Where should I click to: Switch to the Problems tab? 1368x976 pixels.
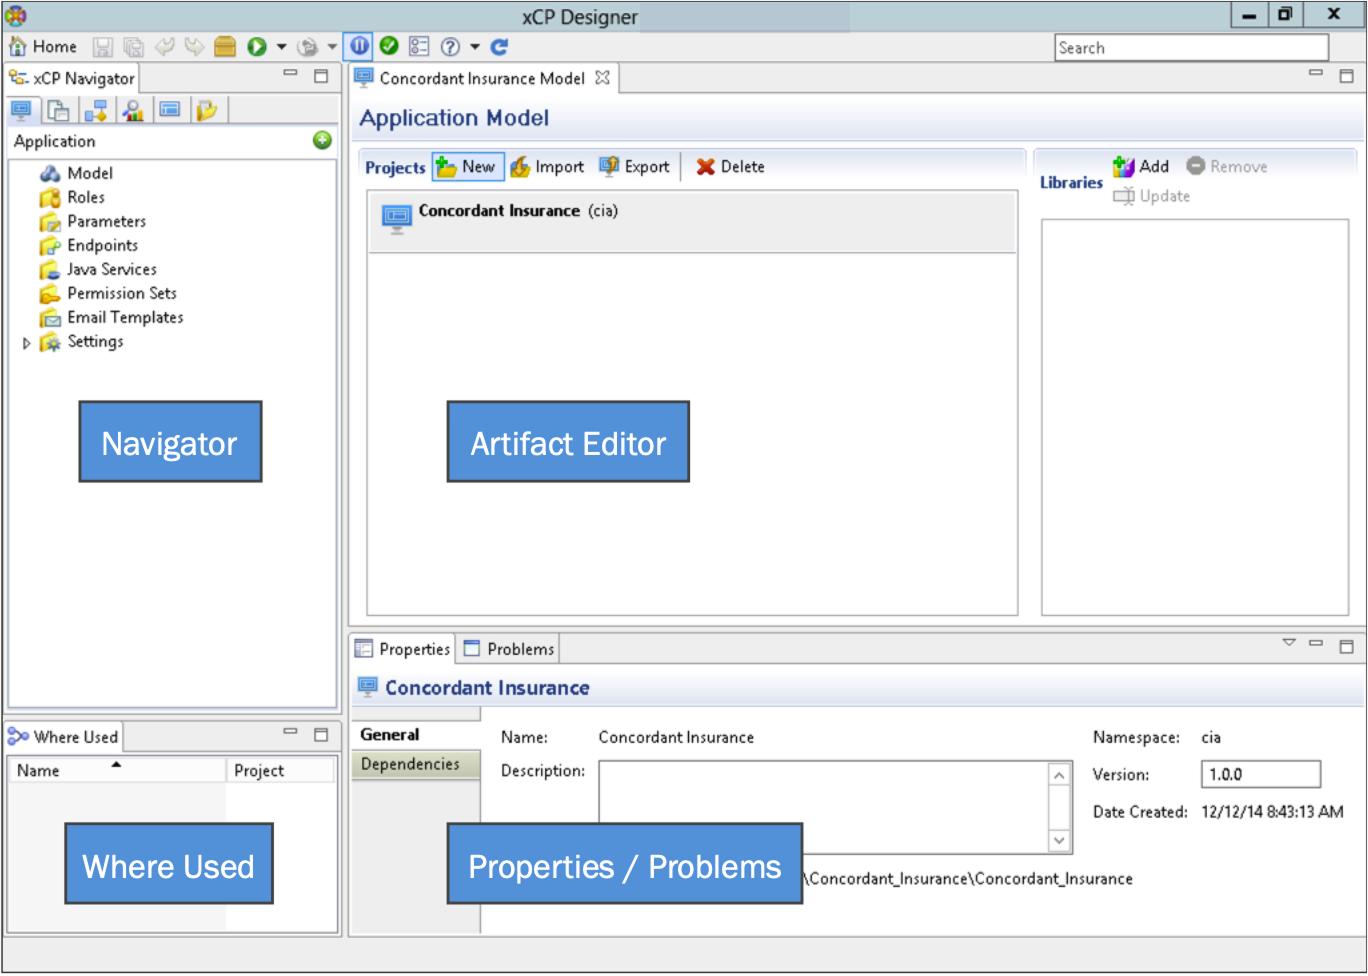[x=509, y=649]
